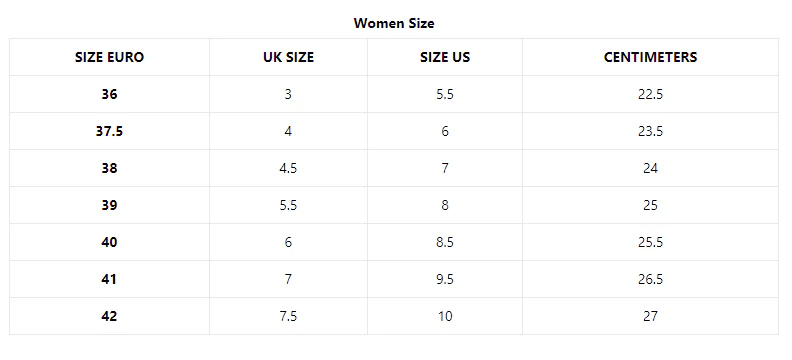Select the SIZE EURO column header
This screenshot has width=792, height=360.
110,57
